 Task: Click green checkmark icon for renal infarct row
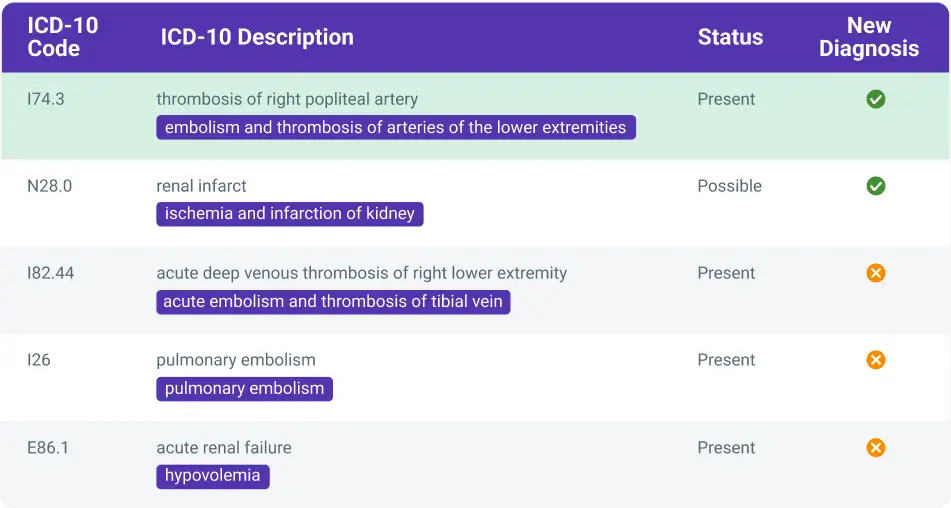[x=875, y=186]
